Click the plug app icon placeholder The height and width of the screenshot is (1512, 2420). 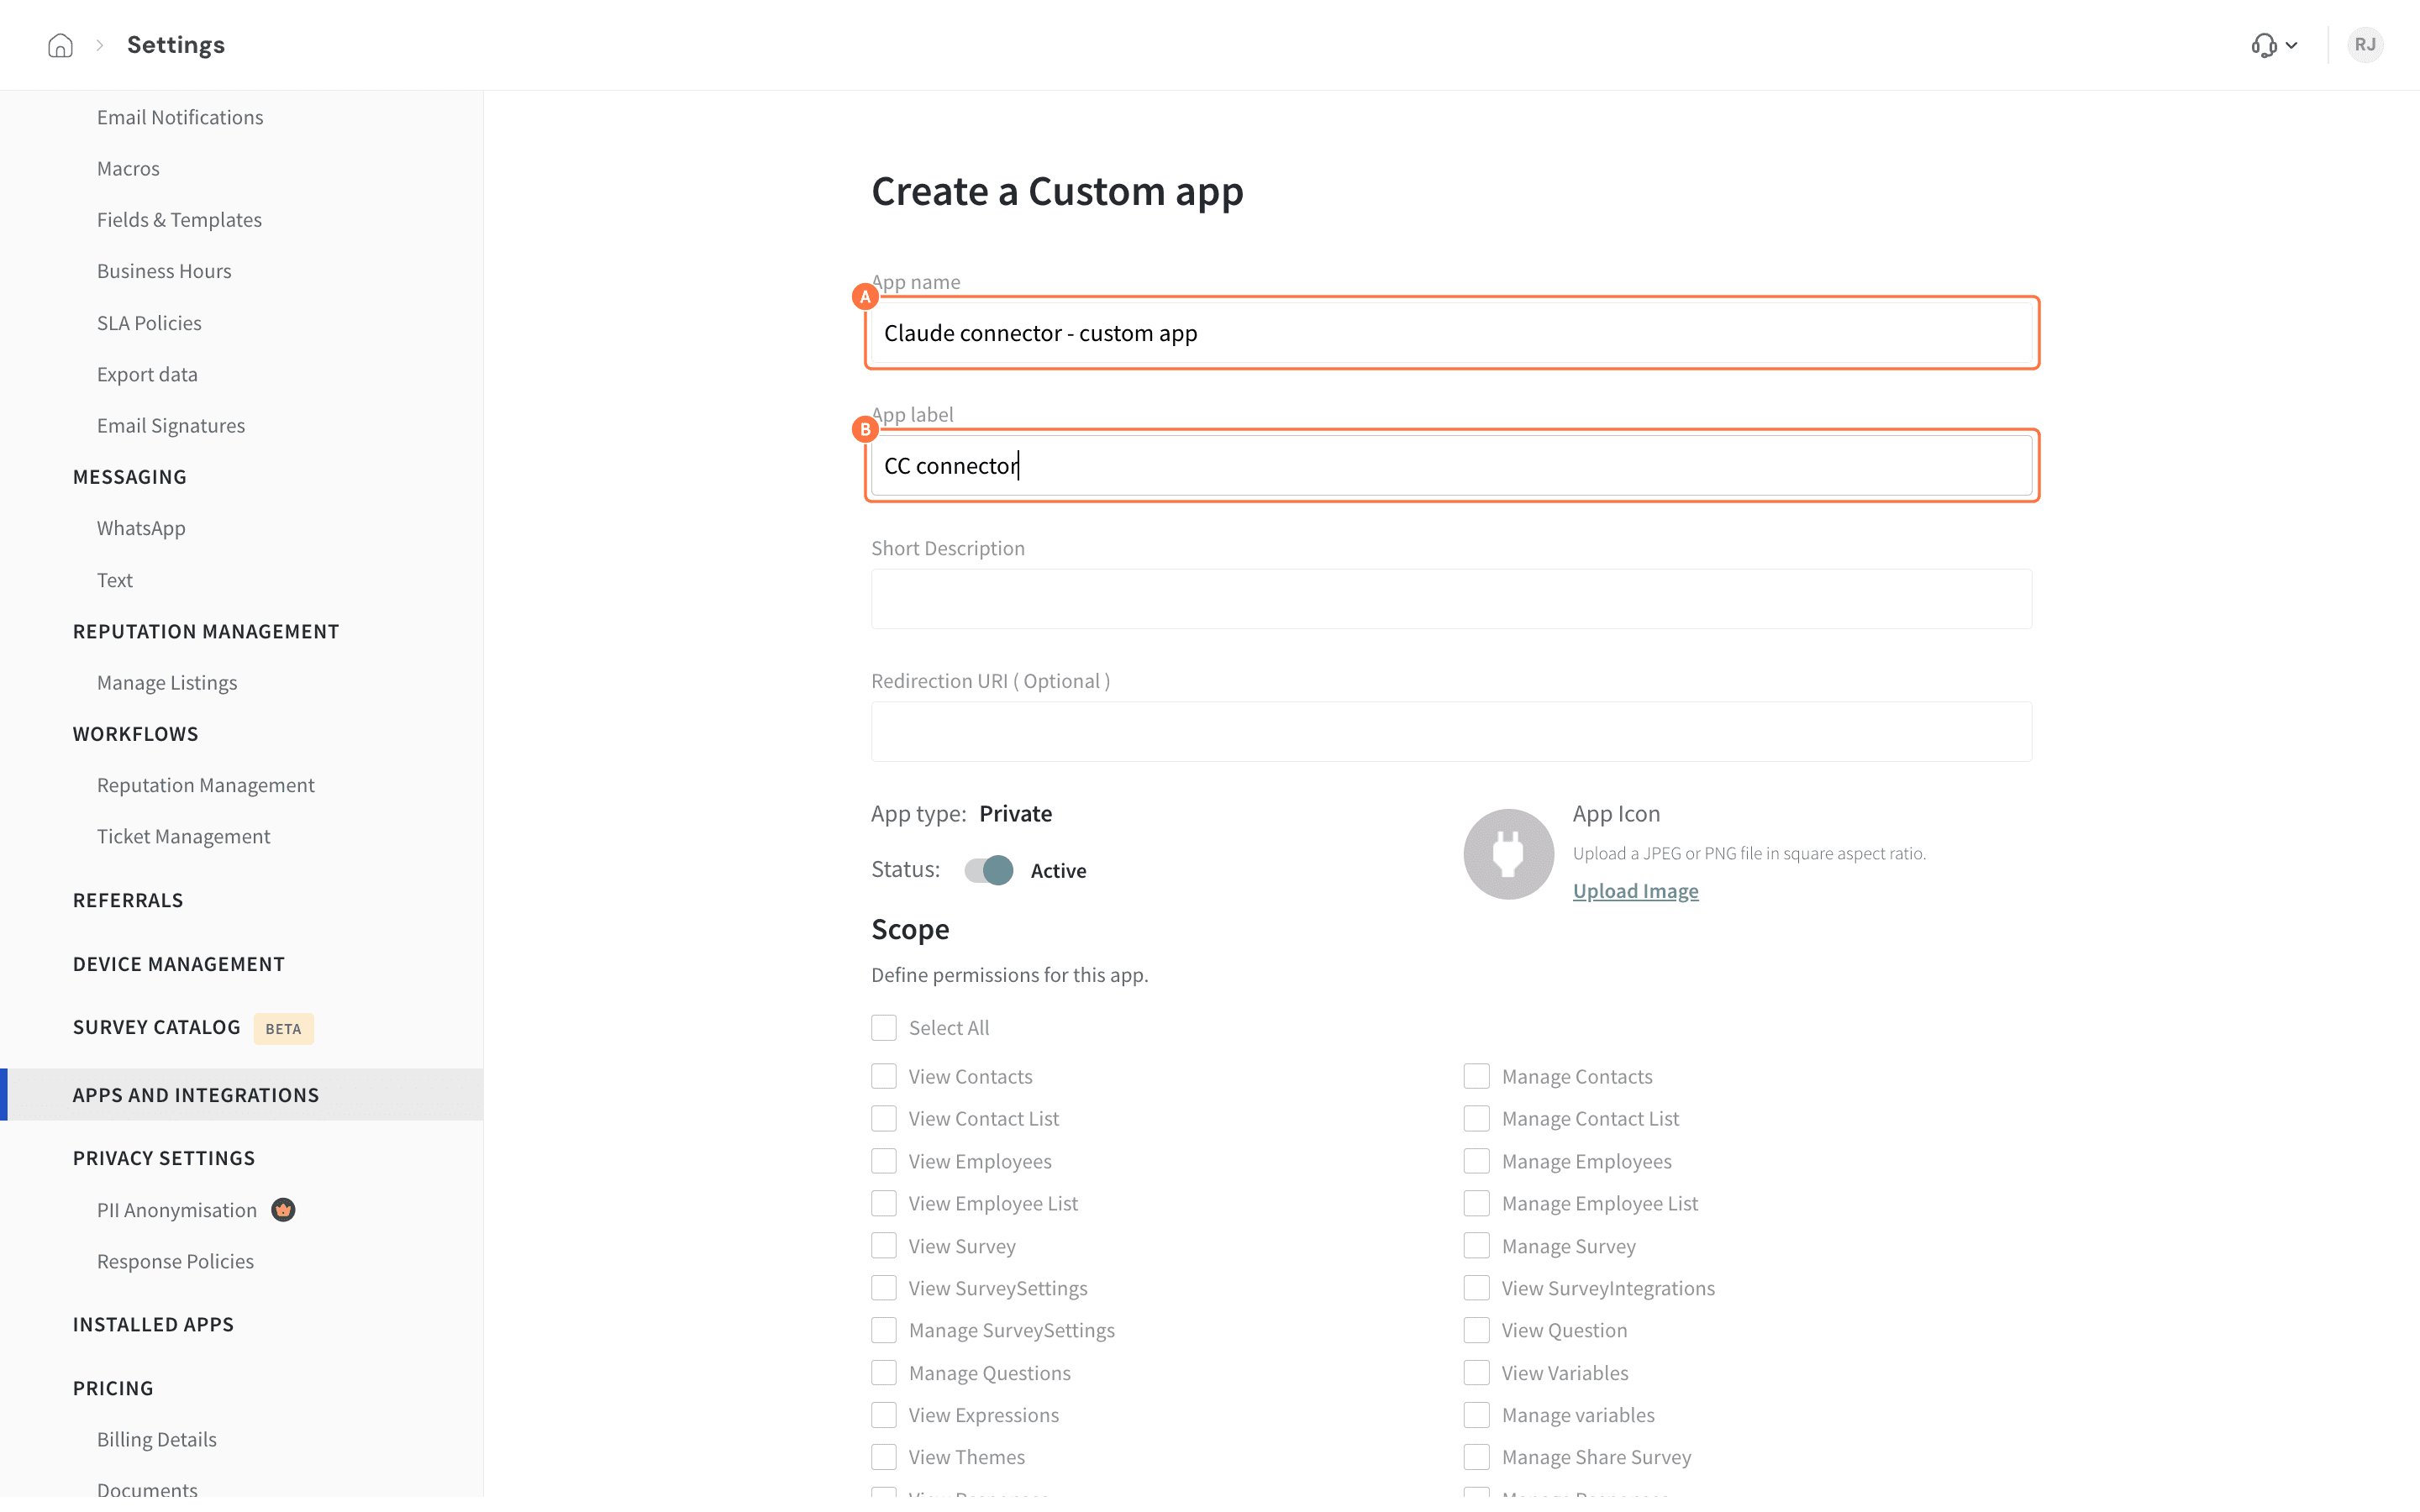(1508, 854)
